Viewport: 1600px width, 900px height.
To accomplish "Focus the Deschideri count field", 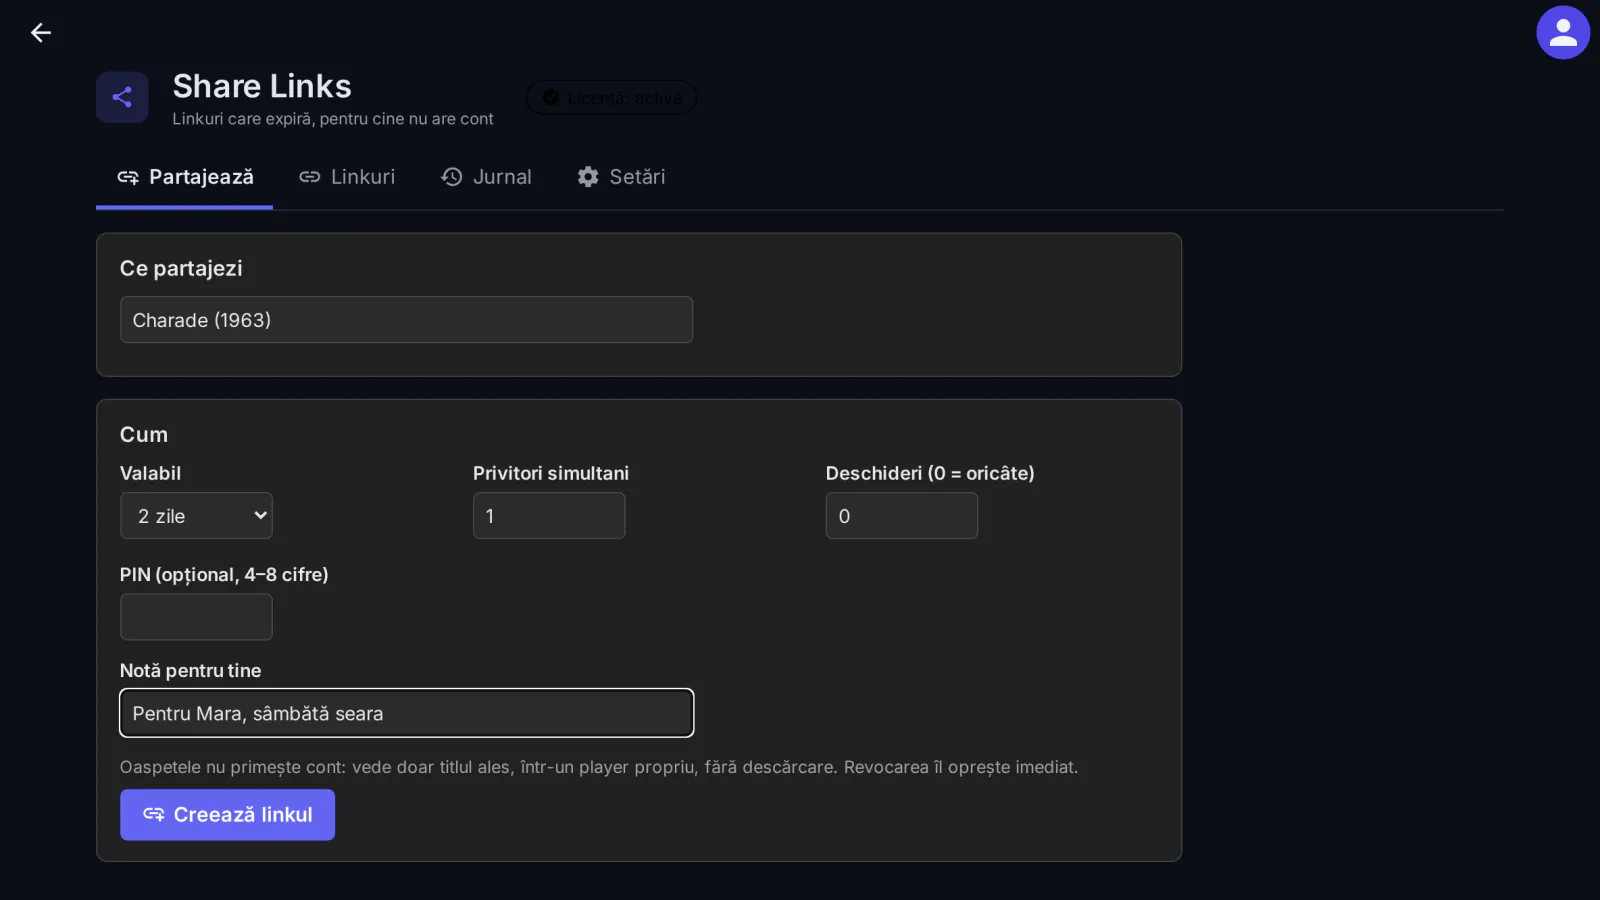I will 902,516.
